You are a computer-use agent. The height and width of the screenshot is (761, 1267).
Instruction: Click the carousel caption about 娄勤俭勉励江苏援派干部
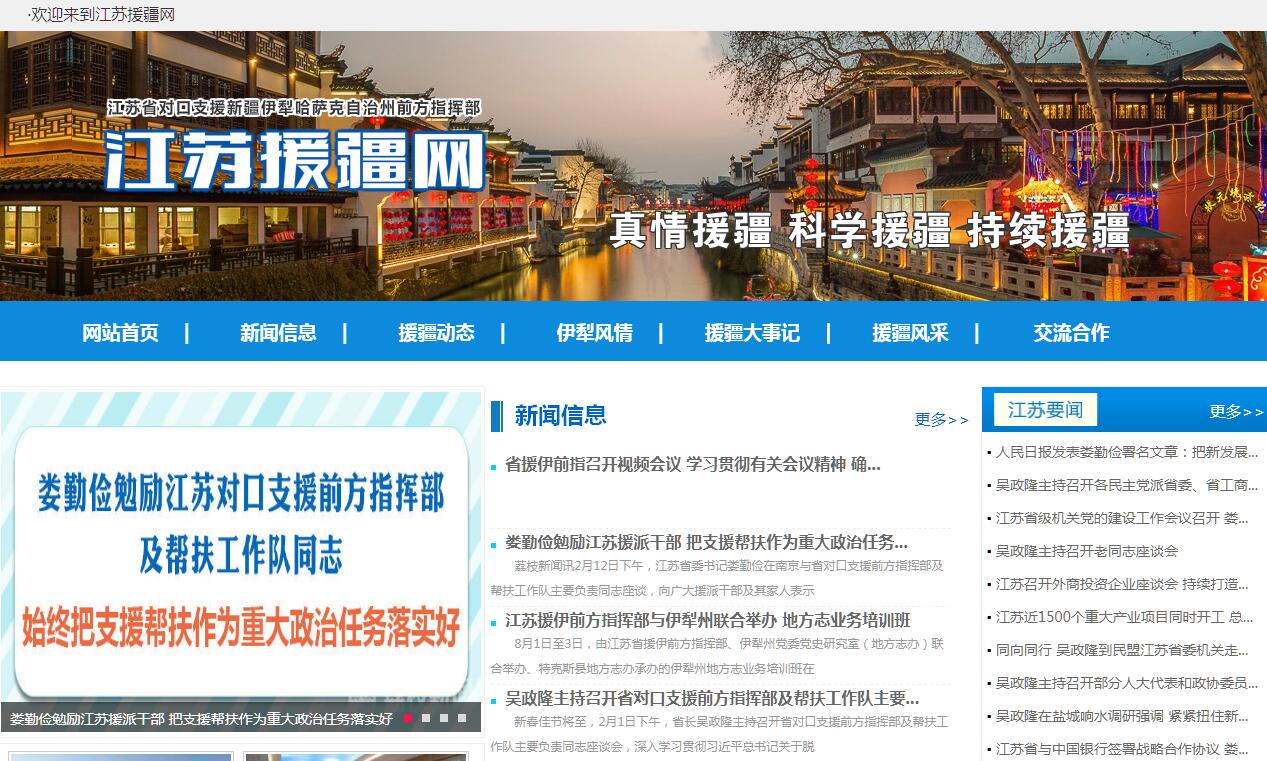pyautogui.click(x=201, y=718)
